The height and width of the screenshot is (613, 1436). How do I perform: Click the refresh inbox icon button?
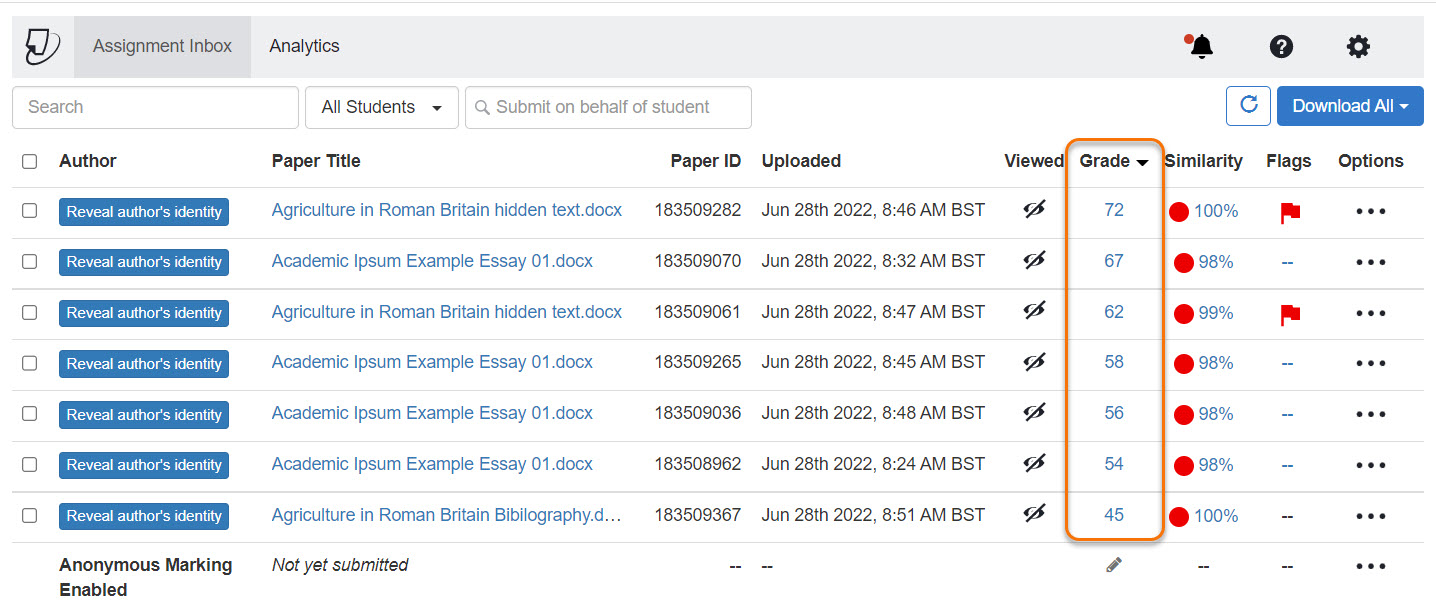[x=1248, y=106]
